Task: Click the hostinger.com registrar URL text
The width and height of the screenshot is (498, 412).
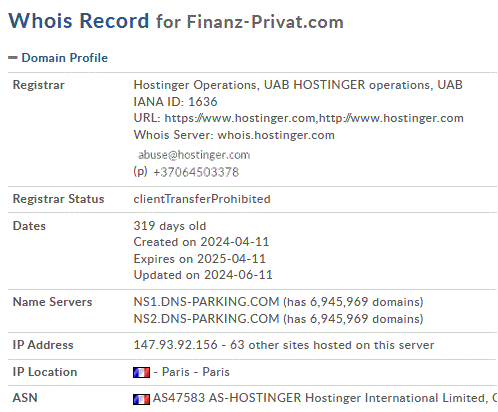Action: pos(314,118)
